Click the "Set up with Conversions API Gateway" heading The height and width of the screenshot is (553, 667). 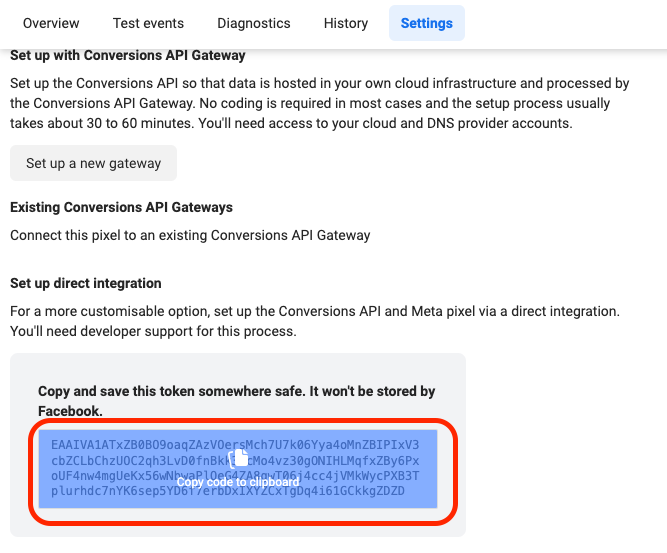point(128,55)
